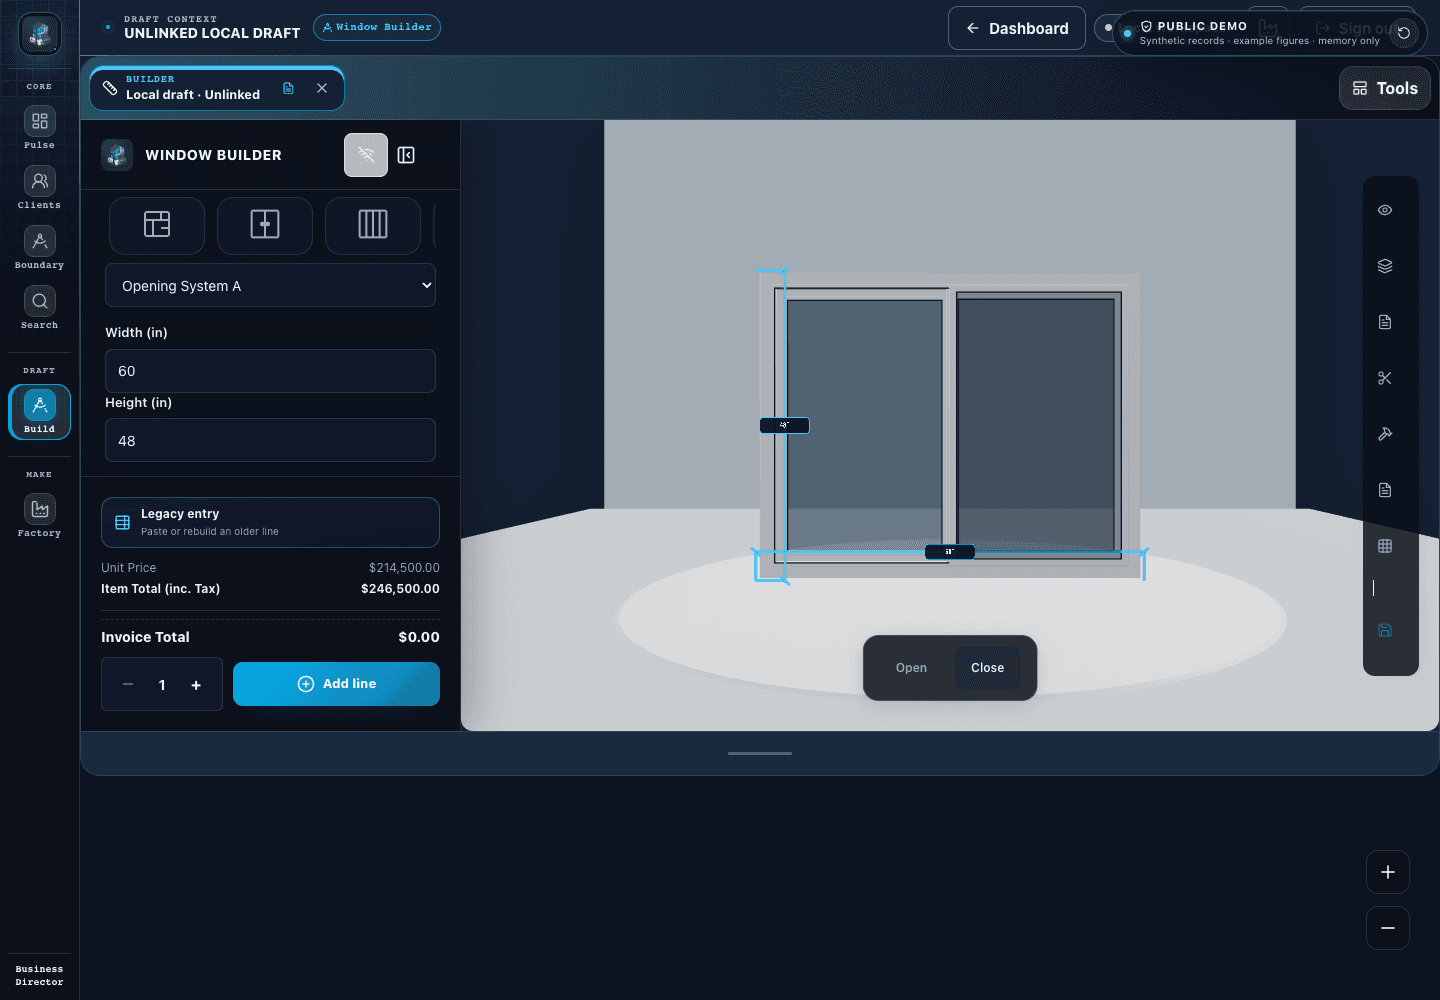Click the Unit Price value $214,500.00
This screenshot has height=1000, width=1440.
(404, 568)
